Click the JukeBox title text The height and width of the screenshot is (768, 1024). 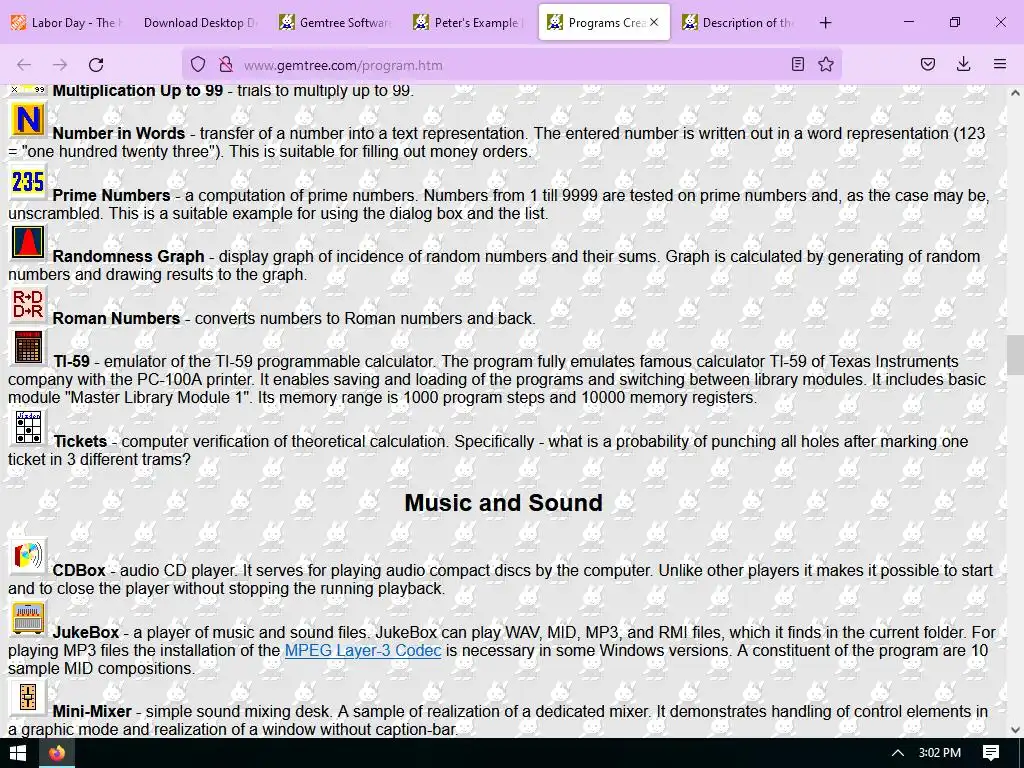86,633
